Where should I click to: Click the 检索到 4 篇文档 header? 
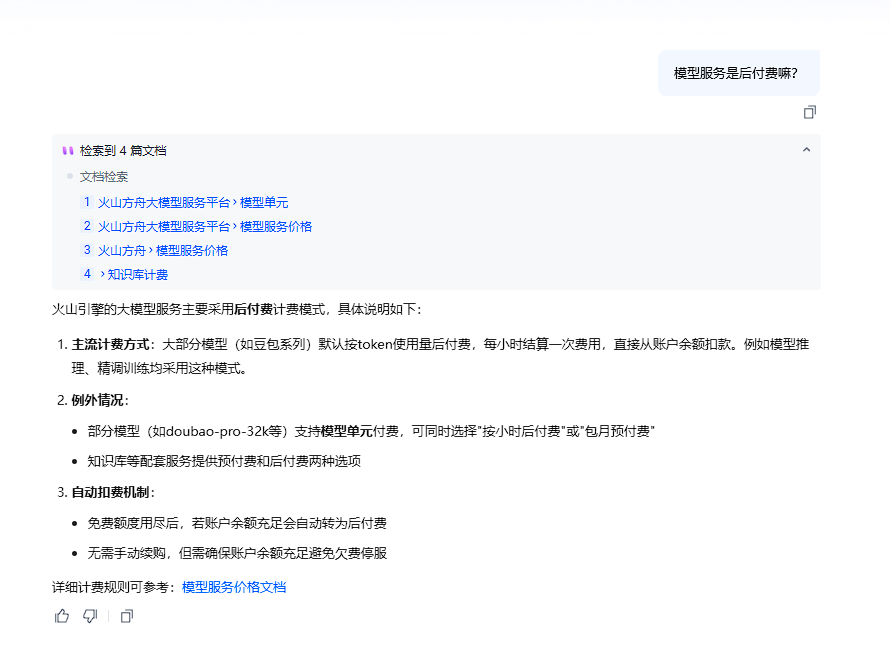point(123,150)
